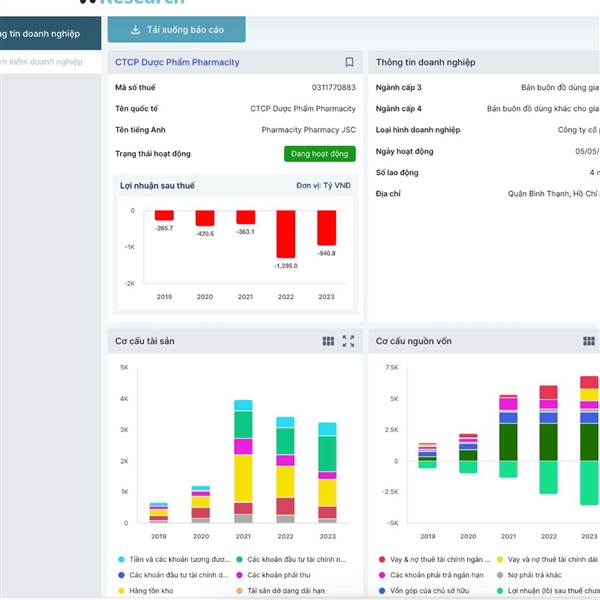600x600 pixels.
Task: Toggle legend Tiền và các khoản tương đương
Action: pyautogui.click(x=174, y=559)
